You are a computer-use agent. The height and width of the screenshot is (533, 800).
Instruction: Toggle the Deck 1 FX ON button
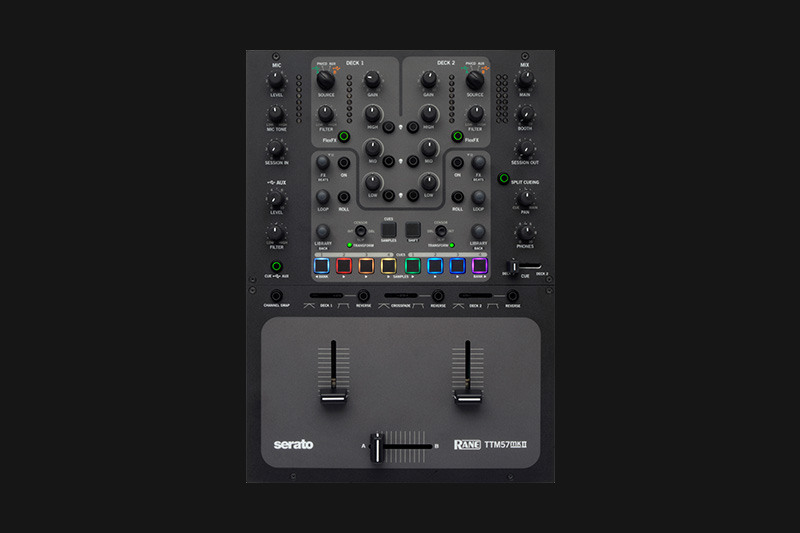(344, 163)
